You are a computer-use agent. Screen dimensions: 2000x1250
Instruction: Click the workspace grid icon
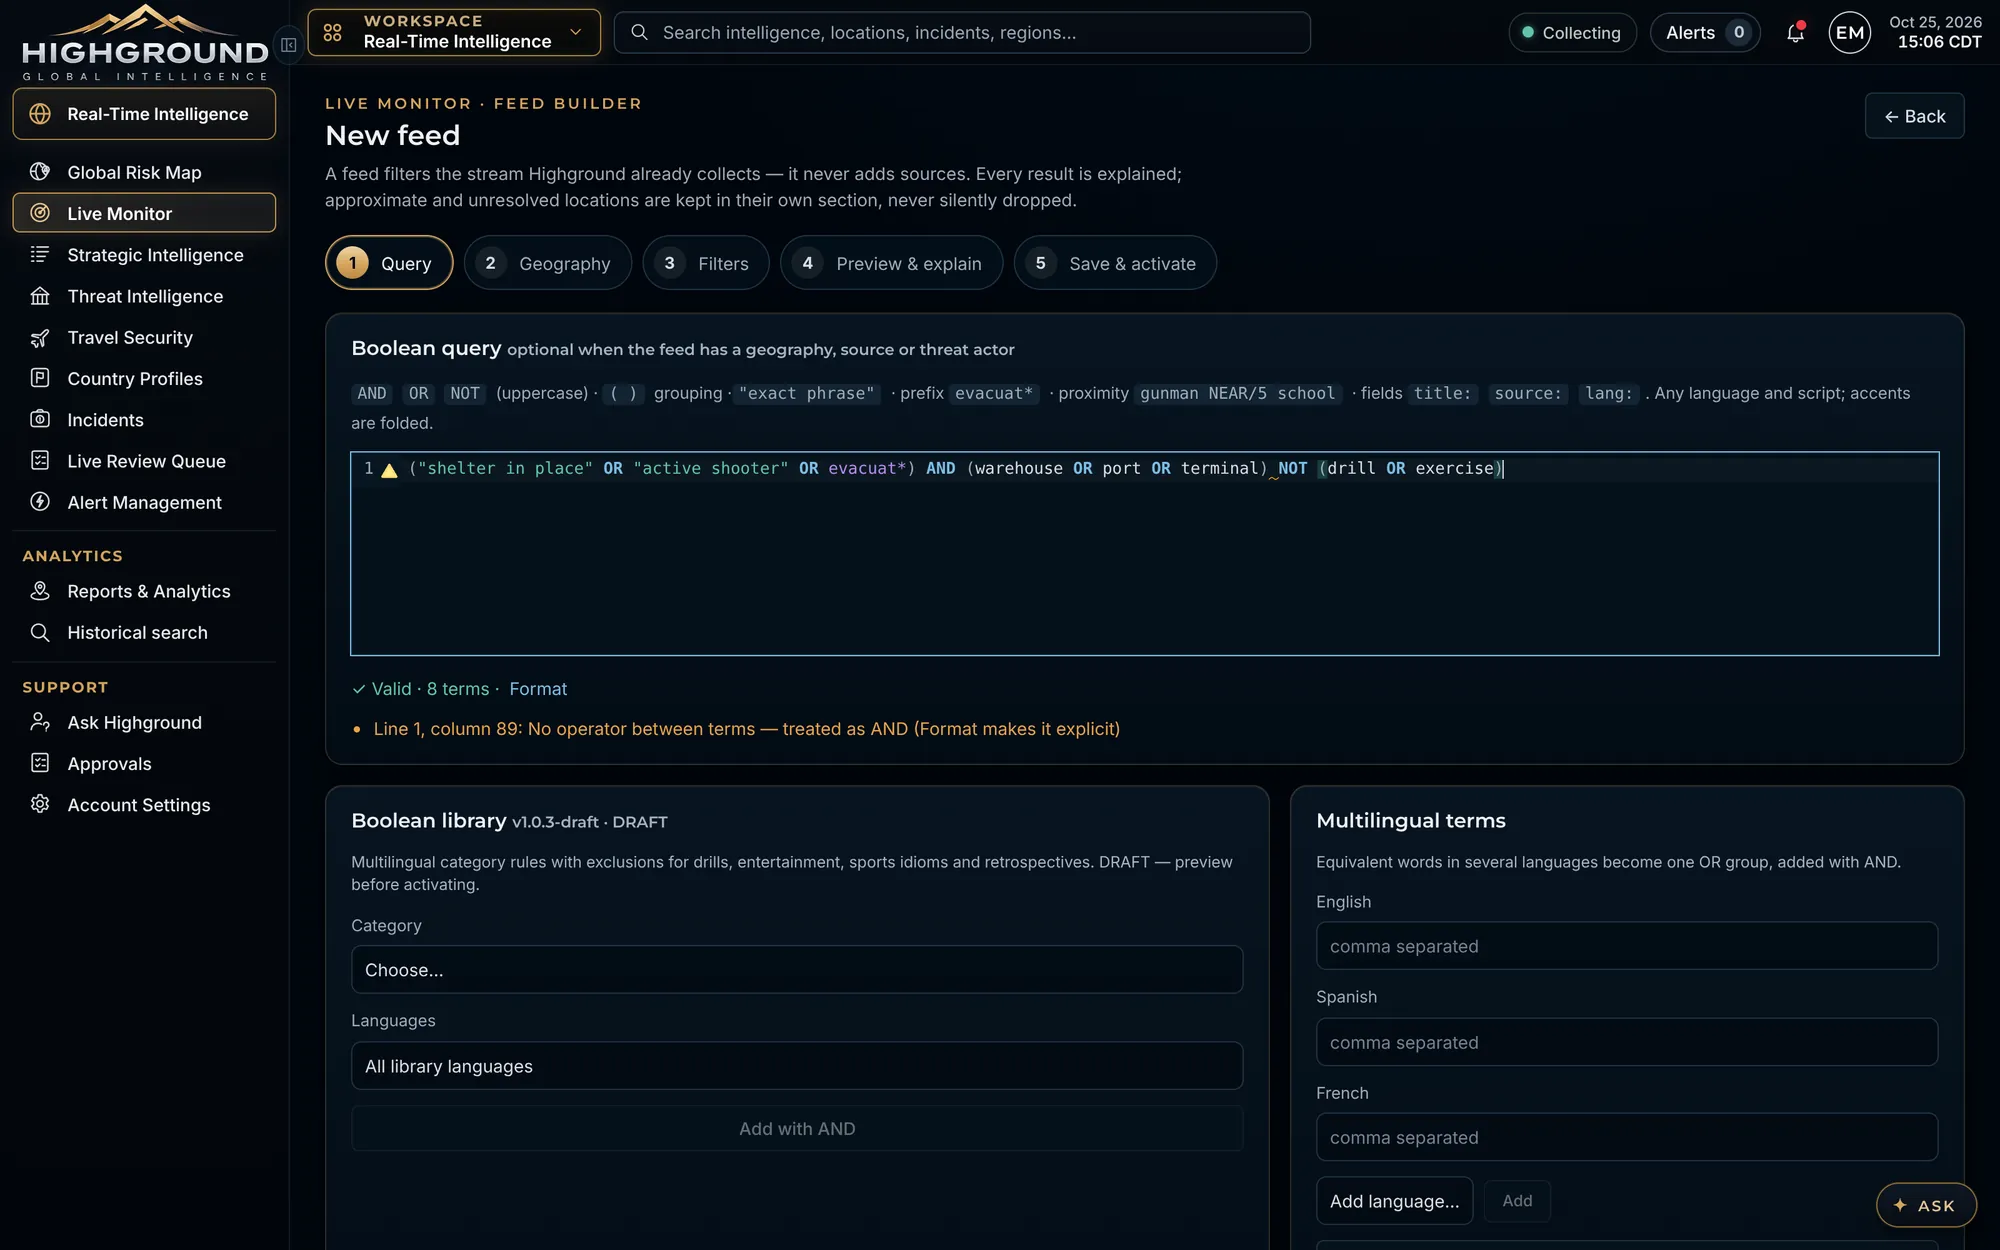[x=333, y=33]
